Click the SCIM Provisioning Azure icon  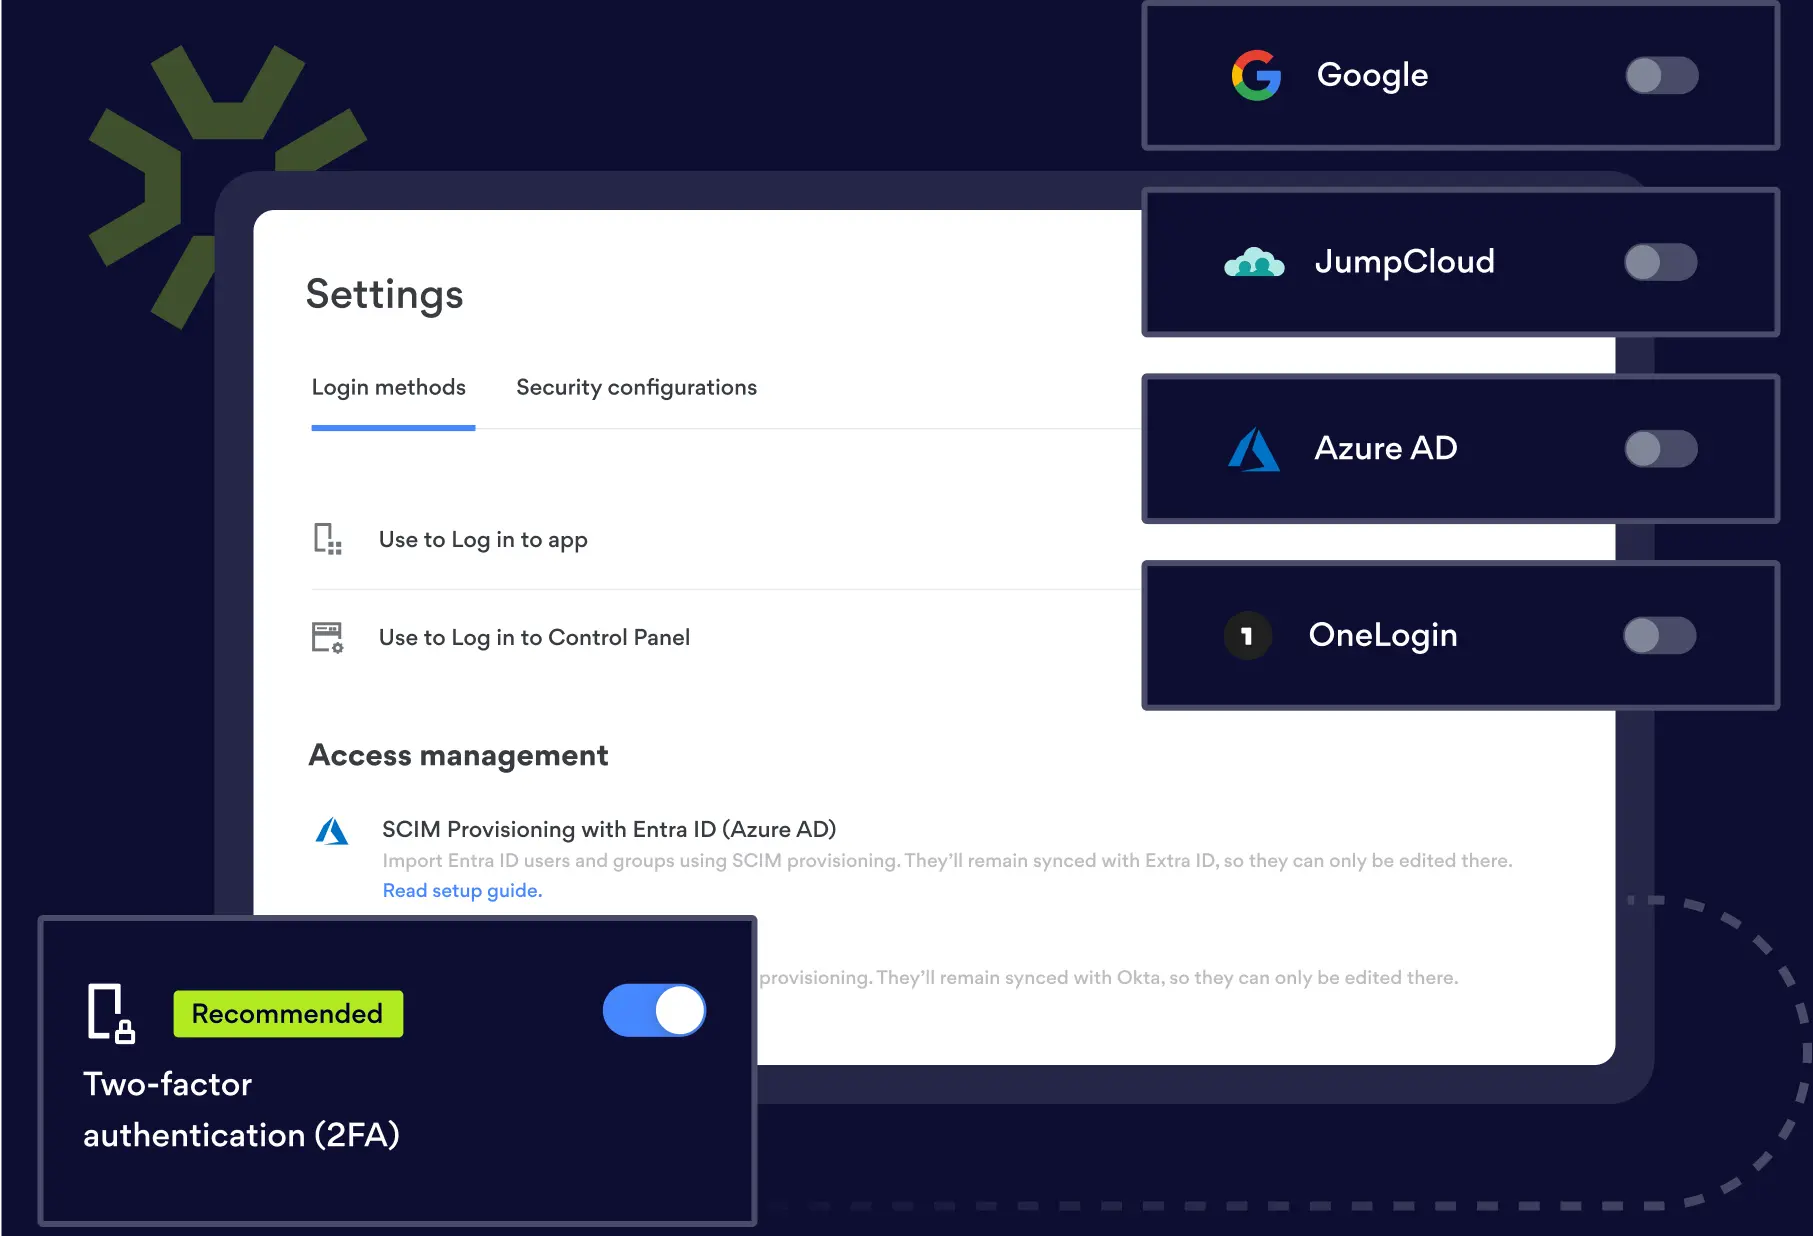click(332, 831)
